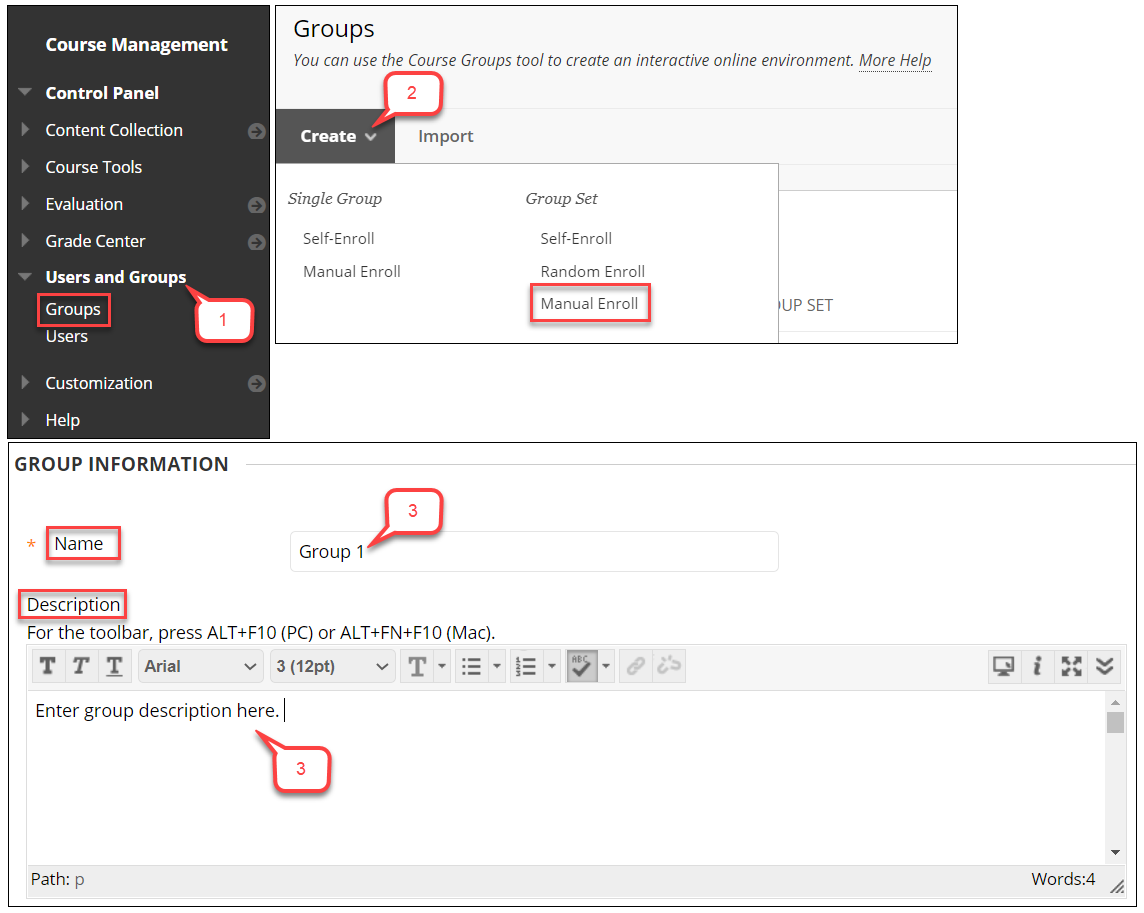
Task: Toggle the ABC spell checker
Action: (x=581, y=666)
